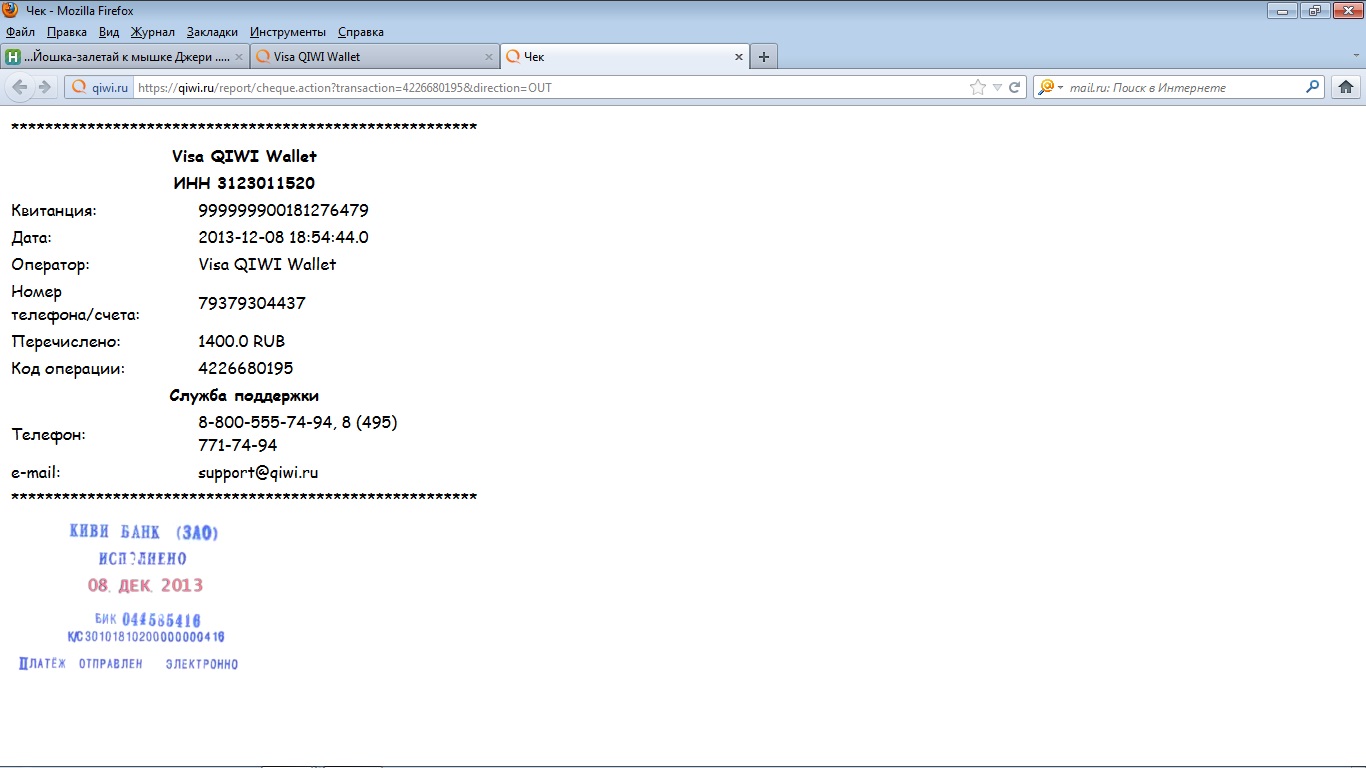Open the Home page button
The image size is (1366, 768).
1345,87
